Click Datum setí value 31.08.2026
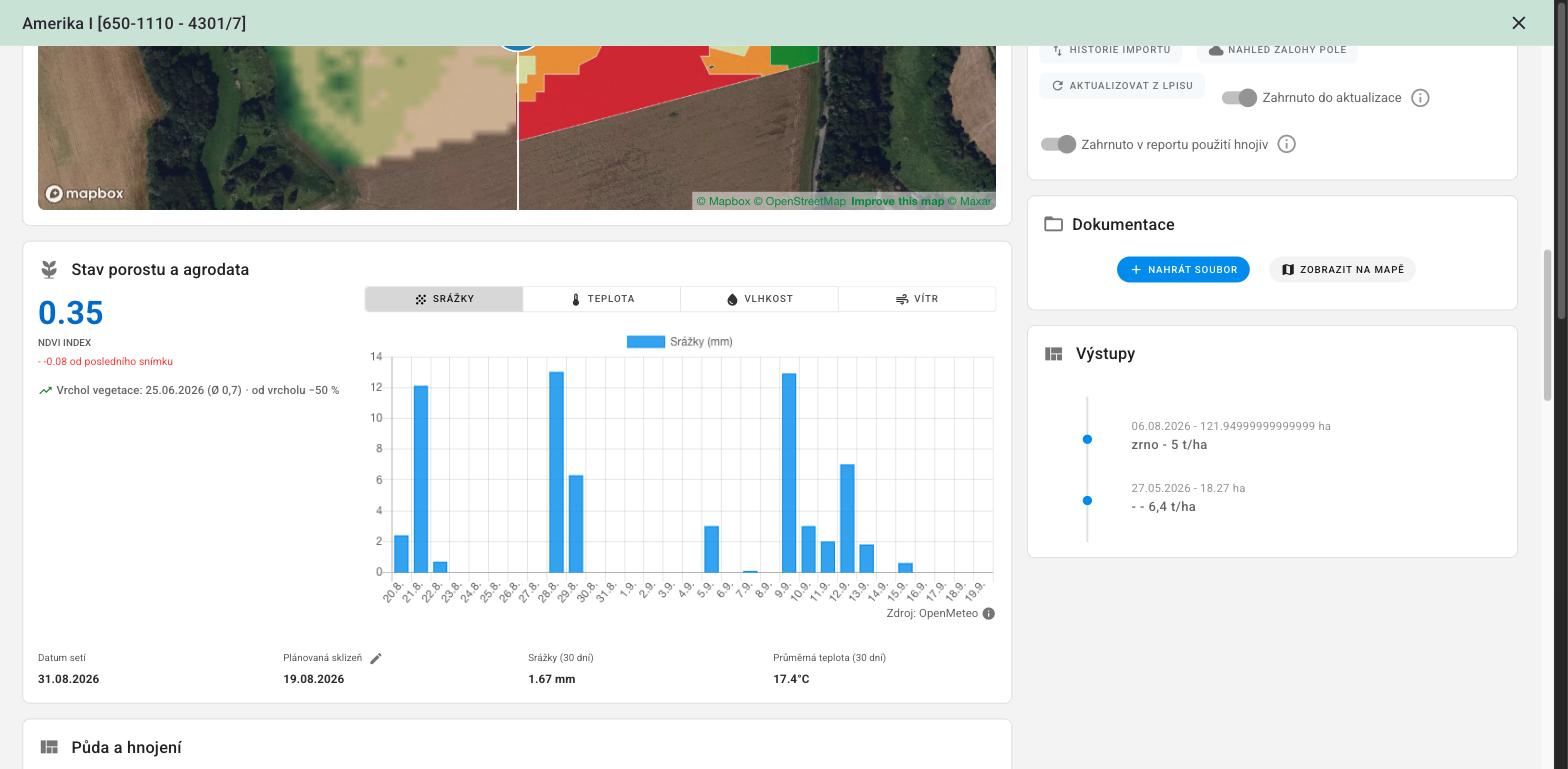Viewport: 1568px width, 769px height. (x=68, y=679)
